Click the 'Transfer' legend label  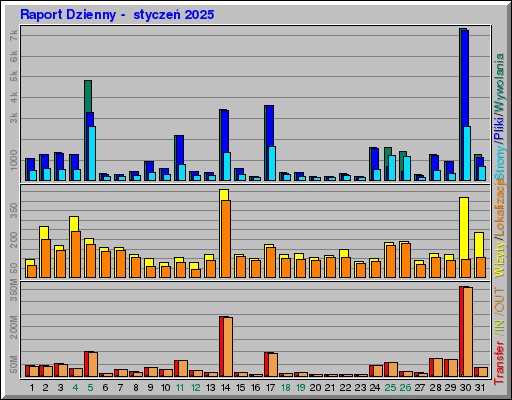(x=499, y=362)
